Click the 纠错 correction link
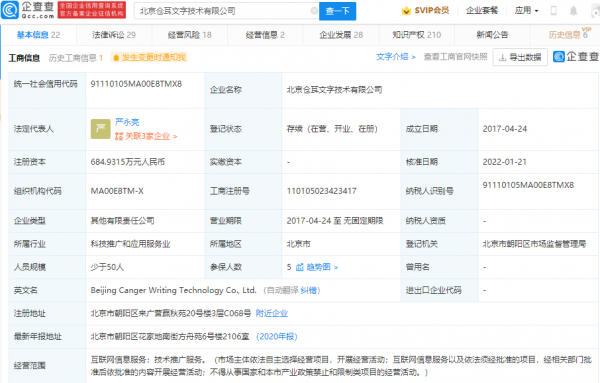This screenshot has width=600, height=383. pos(308,290)
